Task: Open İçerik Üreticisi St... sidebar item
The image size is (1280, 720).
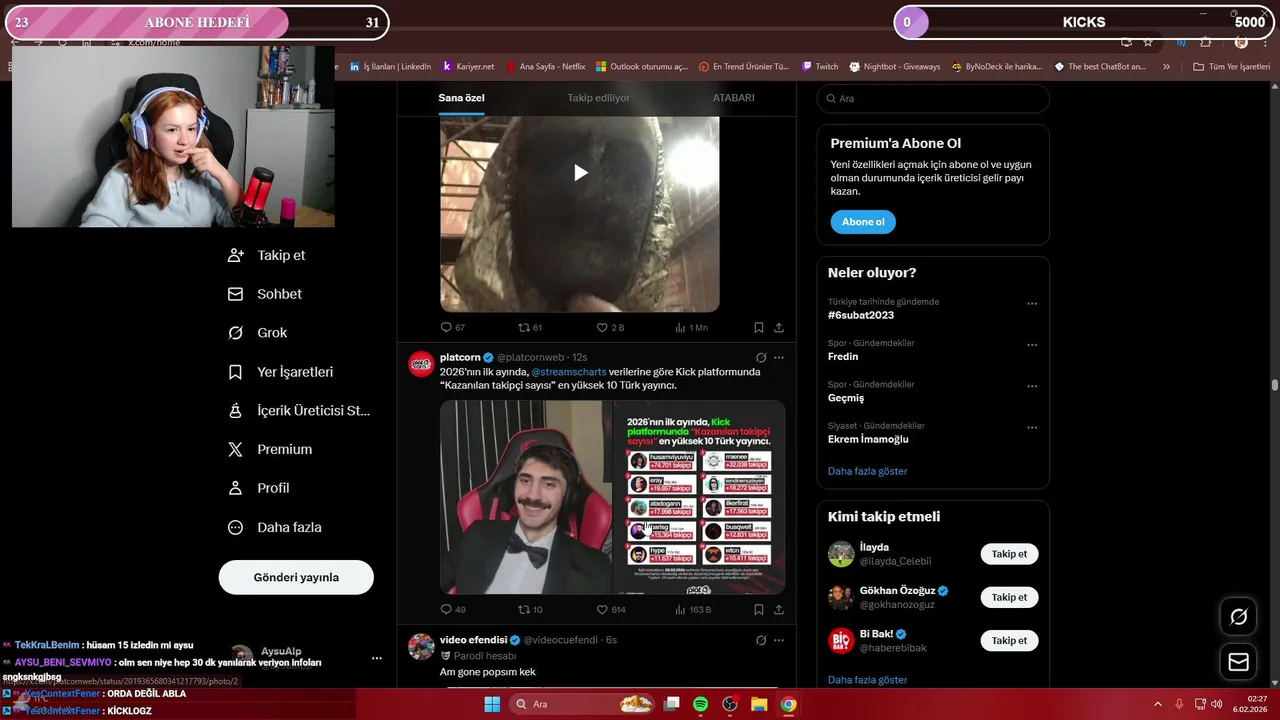Action: coord(299,411)
